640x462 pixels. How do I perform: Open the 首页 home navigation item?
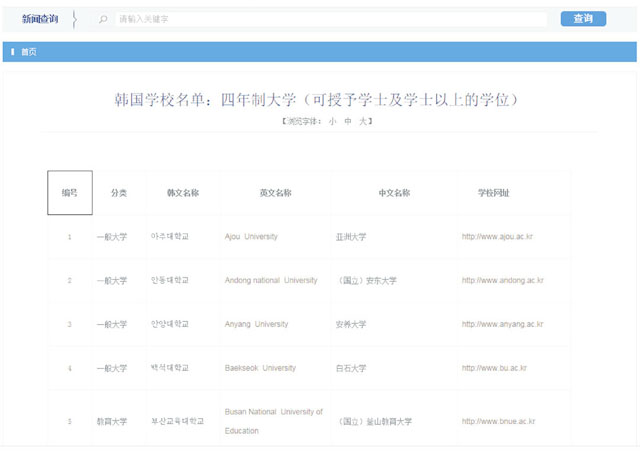click(29, 52)
